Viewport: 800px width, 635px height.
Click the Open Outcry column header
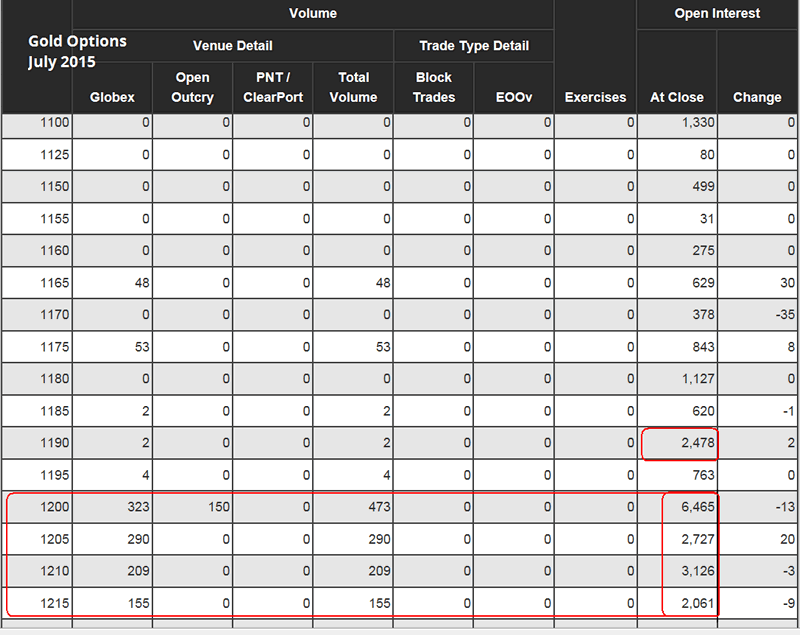(192, 87)
